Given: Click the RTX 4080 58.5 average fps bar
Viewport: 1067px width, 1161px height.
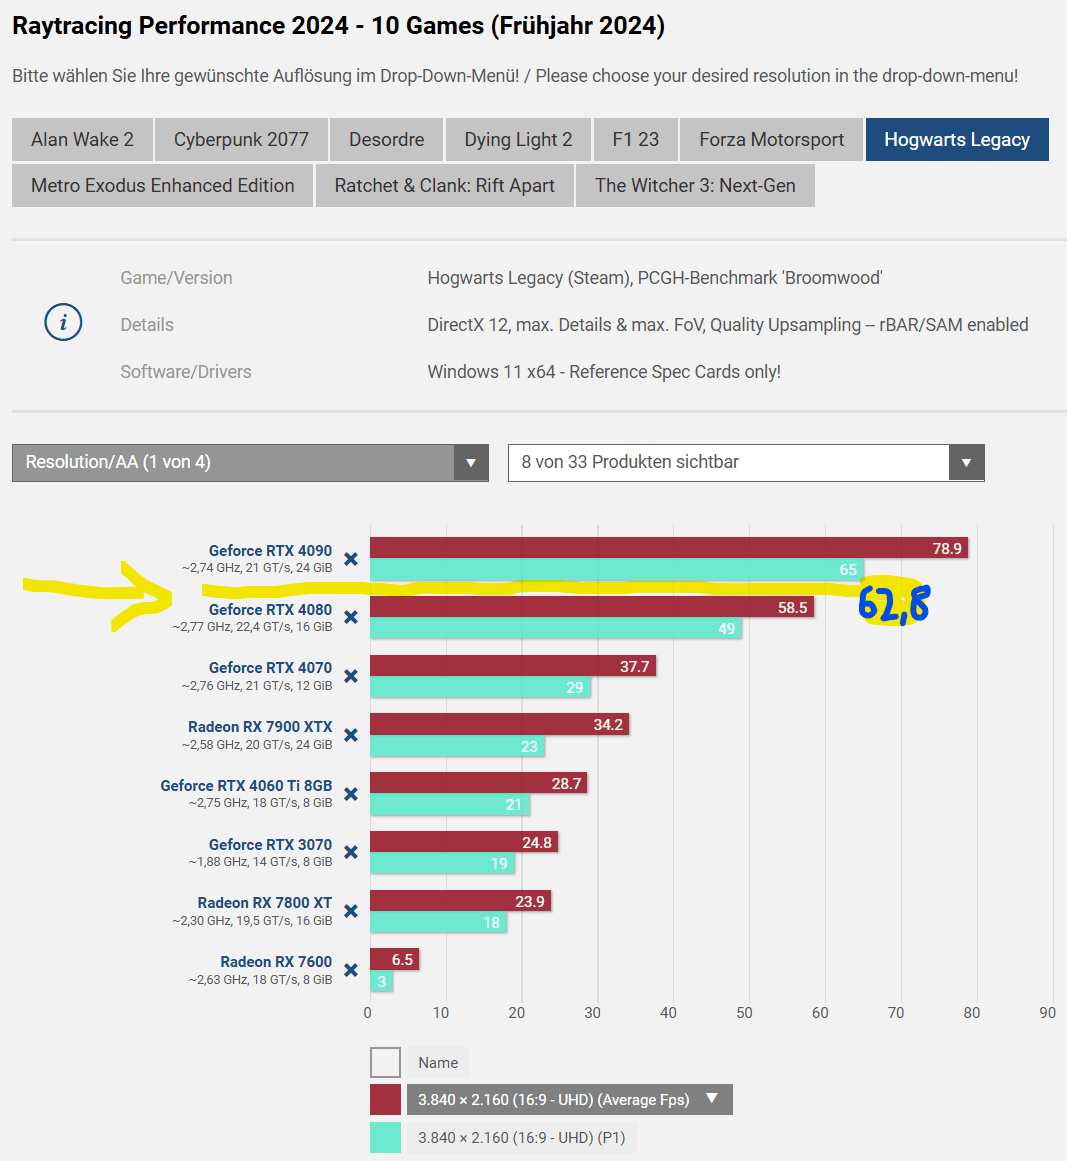Looking at the screenshot, I should pyautogui.click(x=592, y=607).
